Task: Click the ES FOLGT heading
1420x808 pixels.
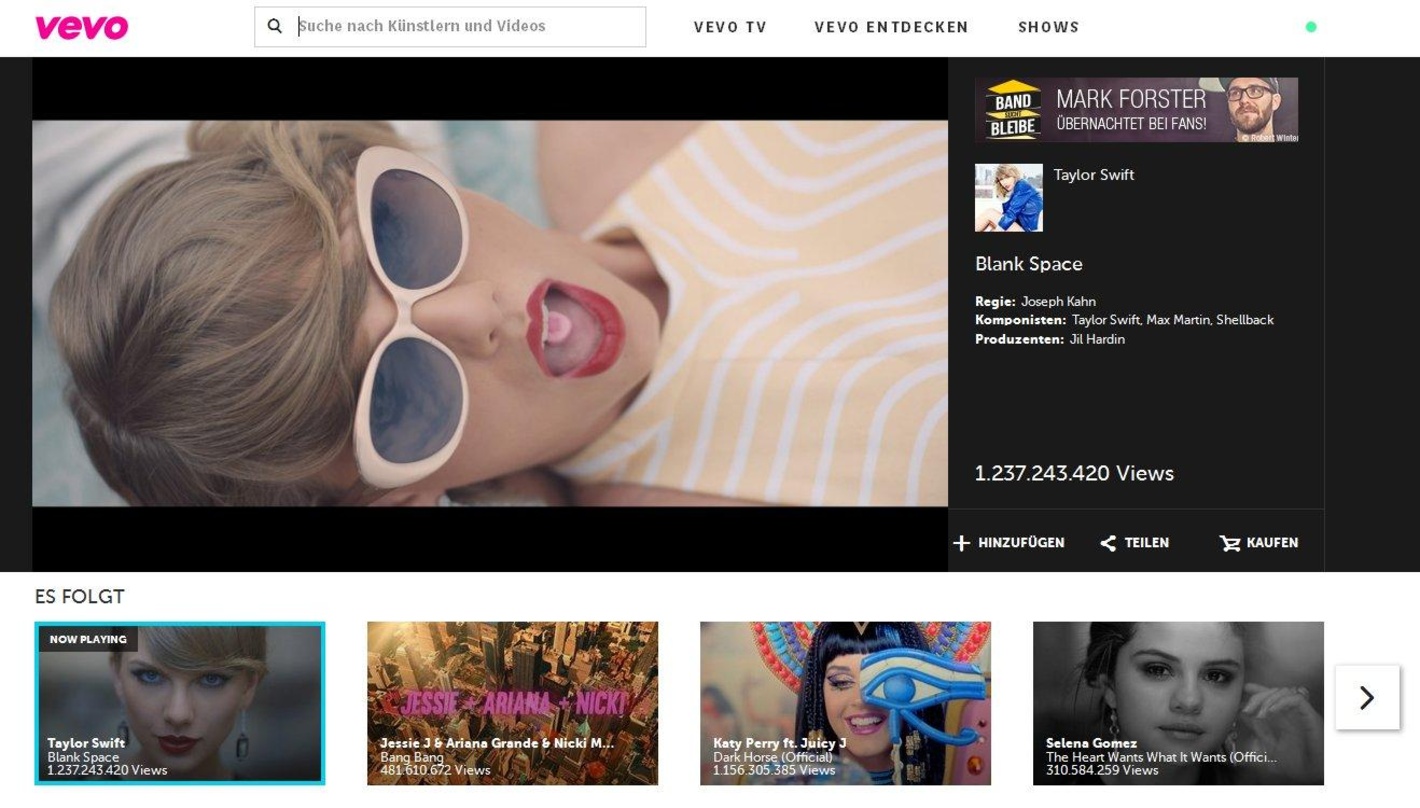Action: pyautogui.click(x=79, y=597)
